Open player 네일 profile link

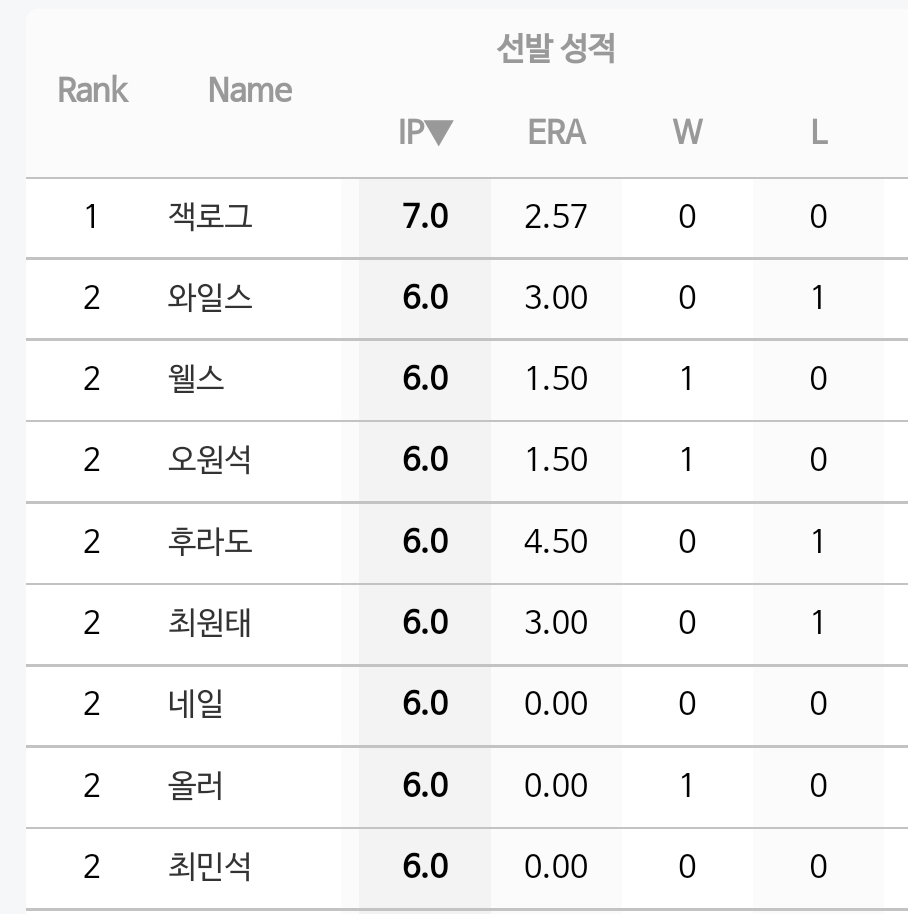[x=196, y=703]
